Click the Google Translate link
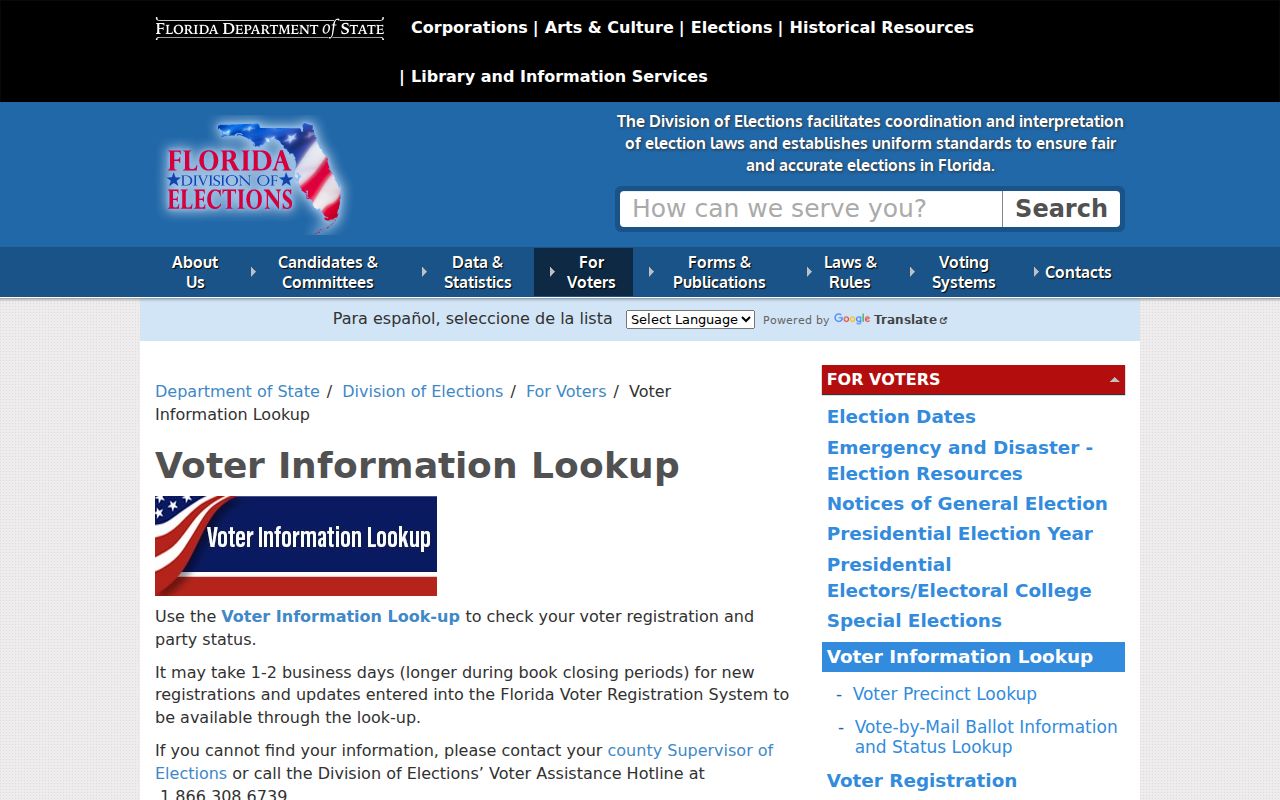1280x800 pixels. click(890, 320)
